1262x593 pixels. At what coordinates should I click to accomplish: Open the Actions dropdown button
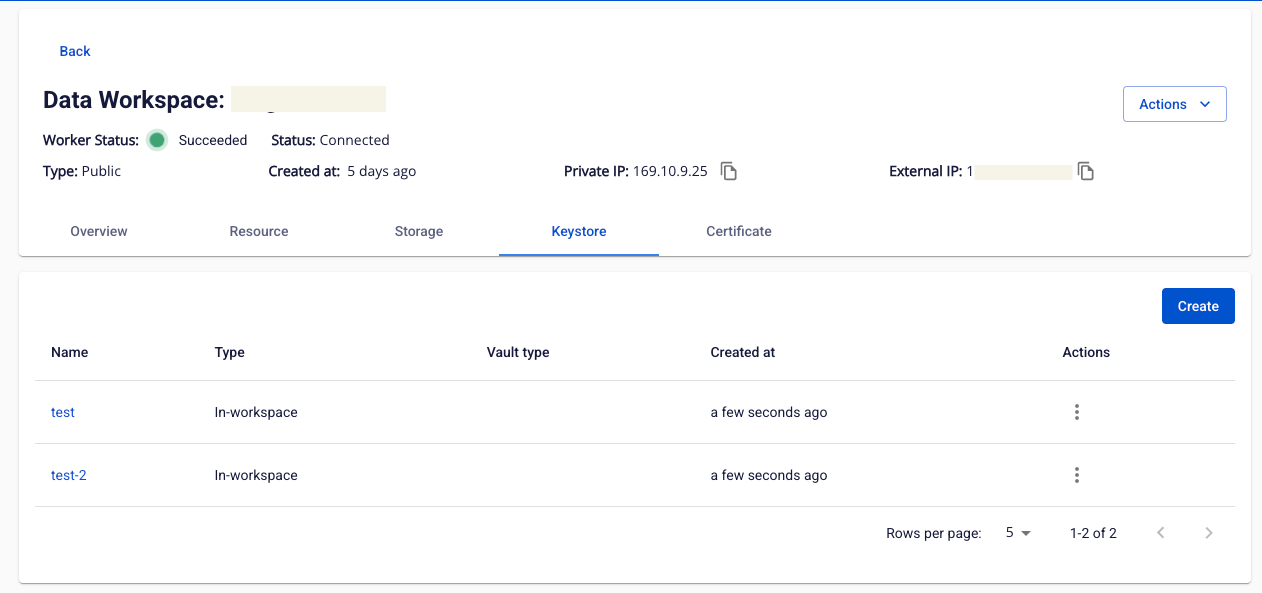tap(1175, 104)
